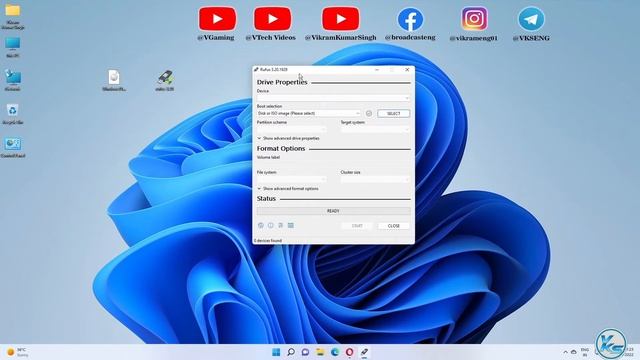Image resolution: width=640 pixels, height=360 pixels.
Task: Open the Device dropdown
Action: point(333,98)
